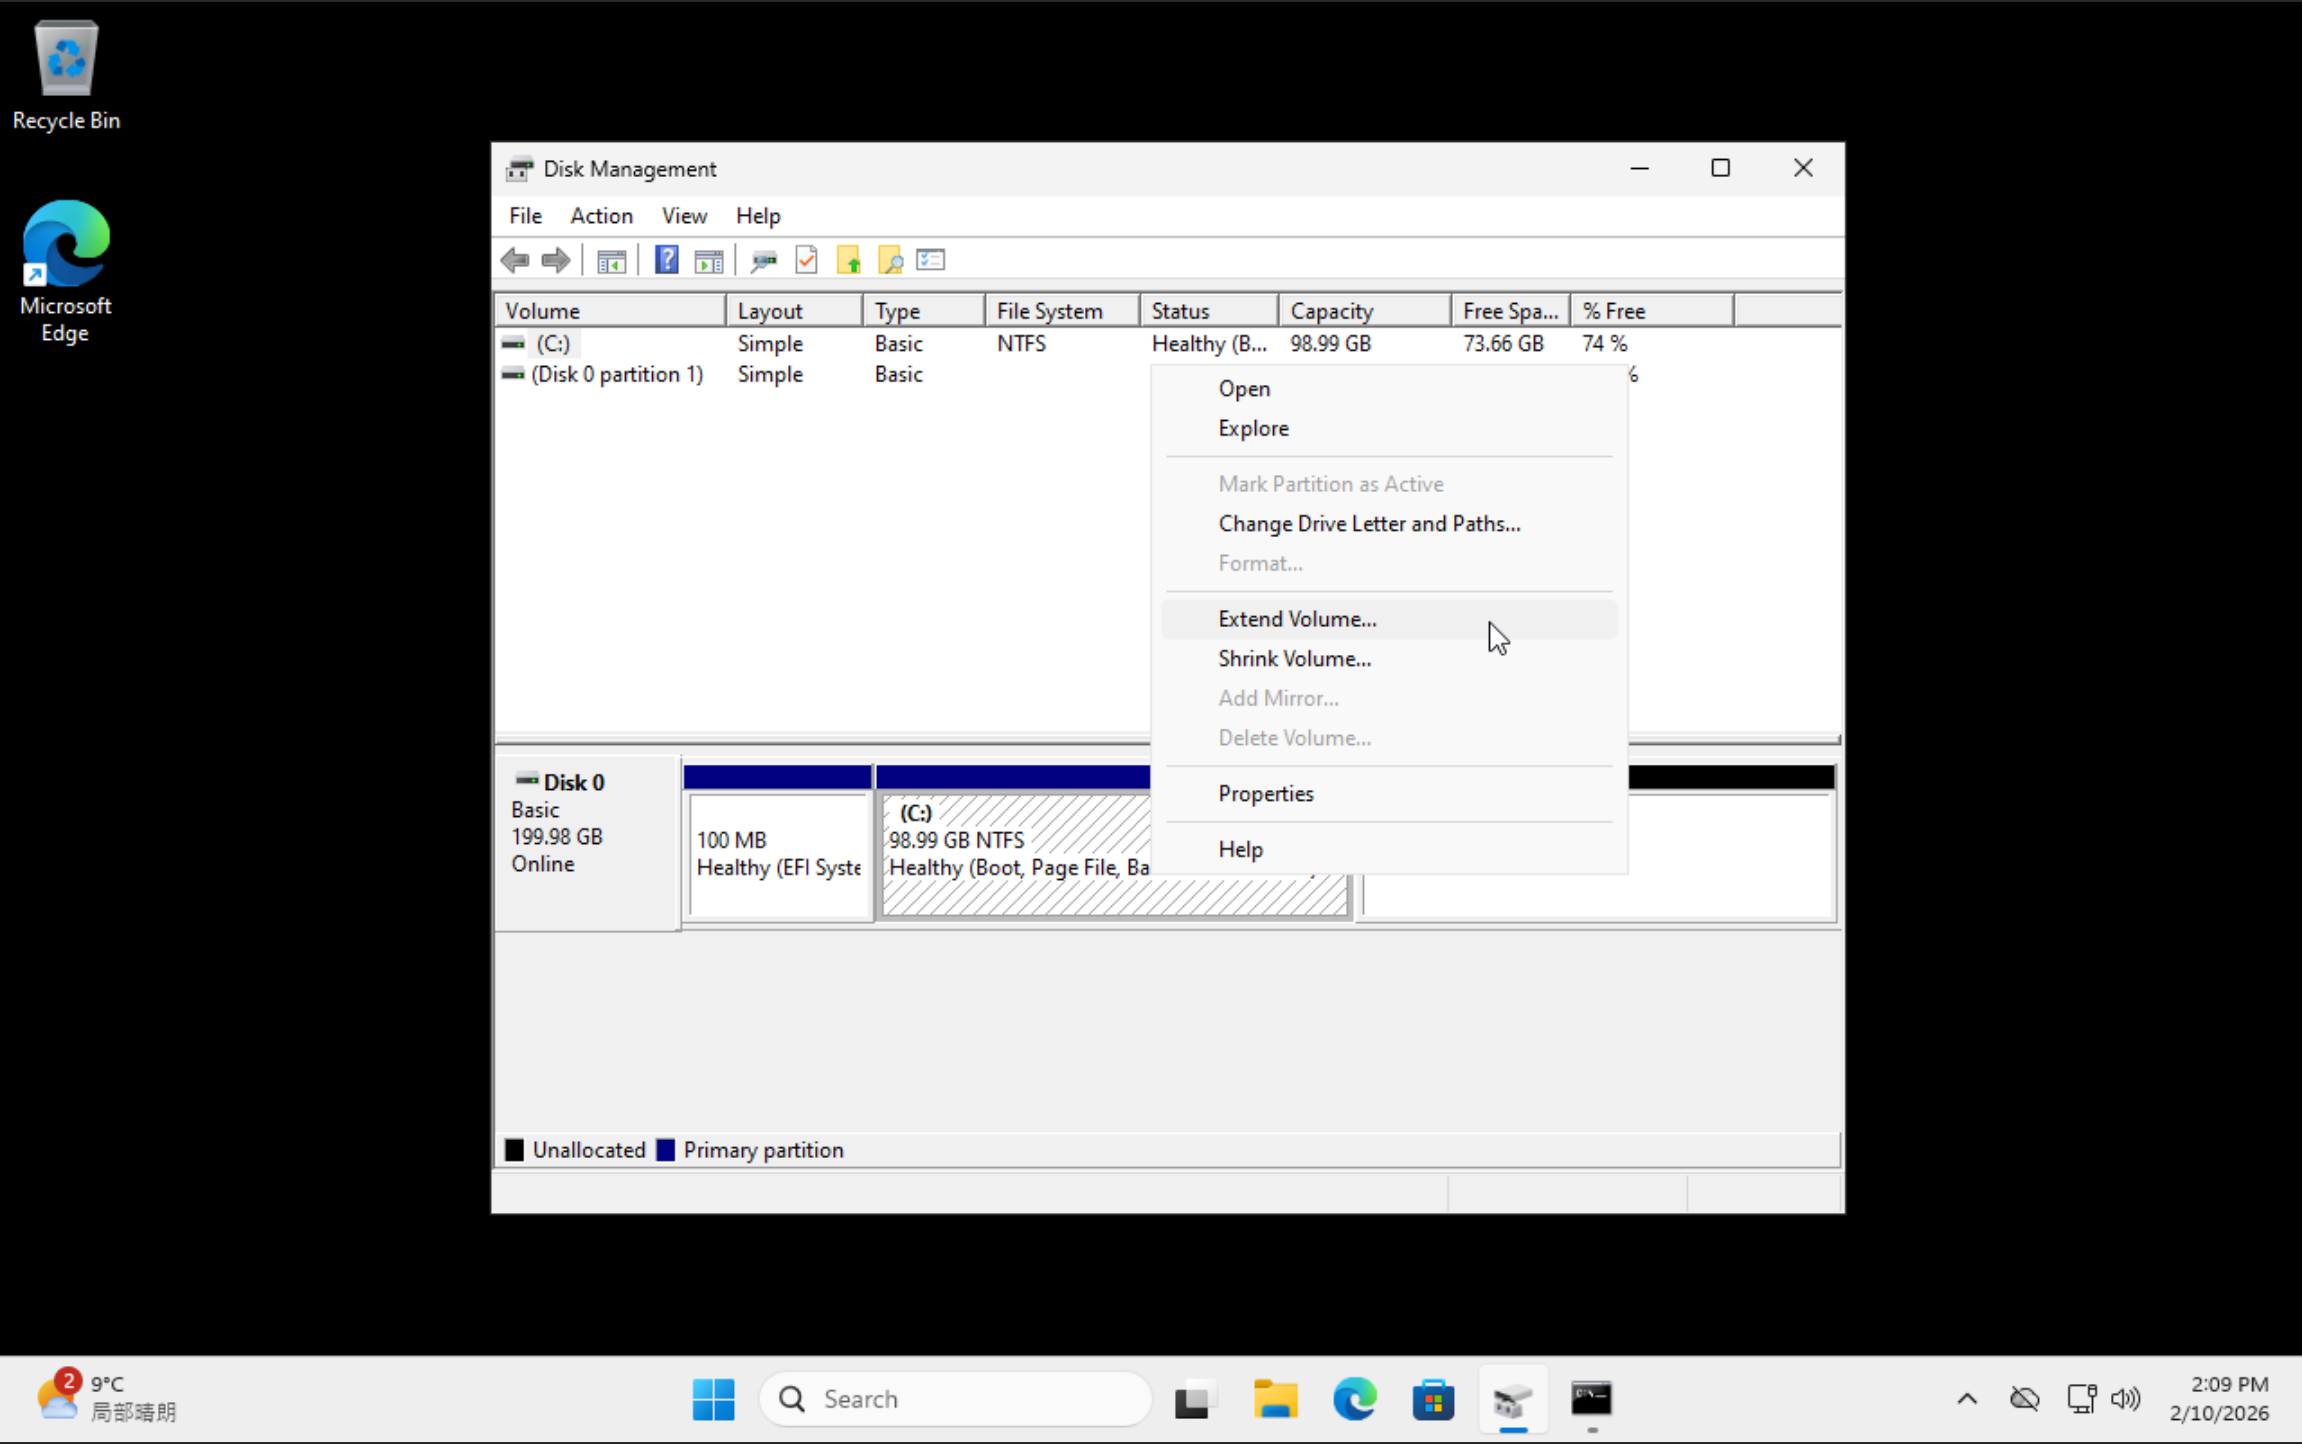
Task: Open Command Prompt from the taskbar
Action: pos(1590,1399)
